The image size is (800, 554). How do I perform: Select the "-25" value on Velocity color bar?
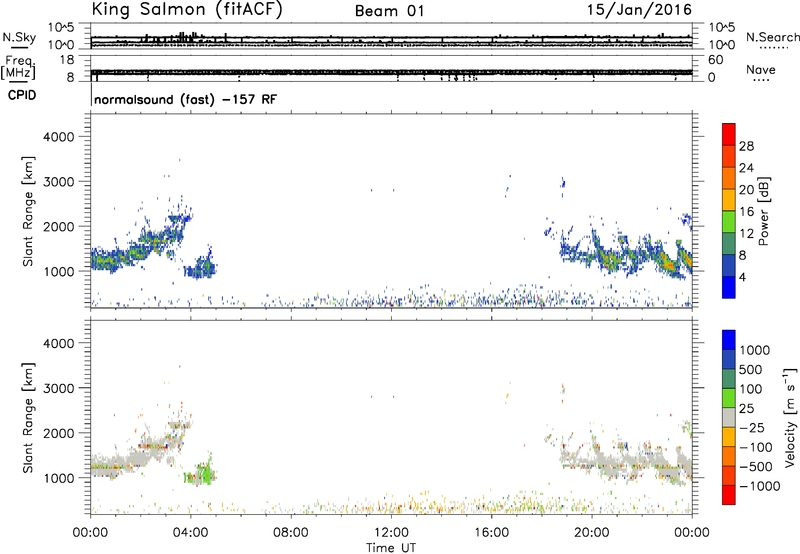pos(752,427)
